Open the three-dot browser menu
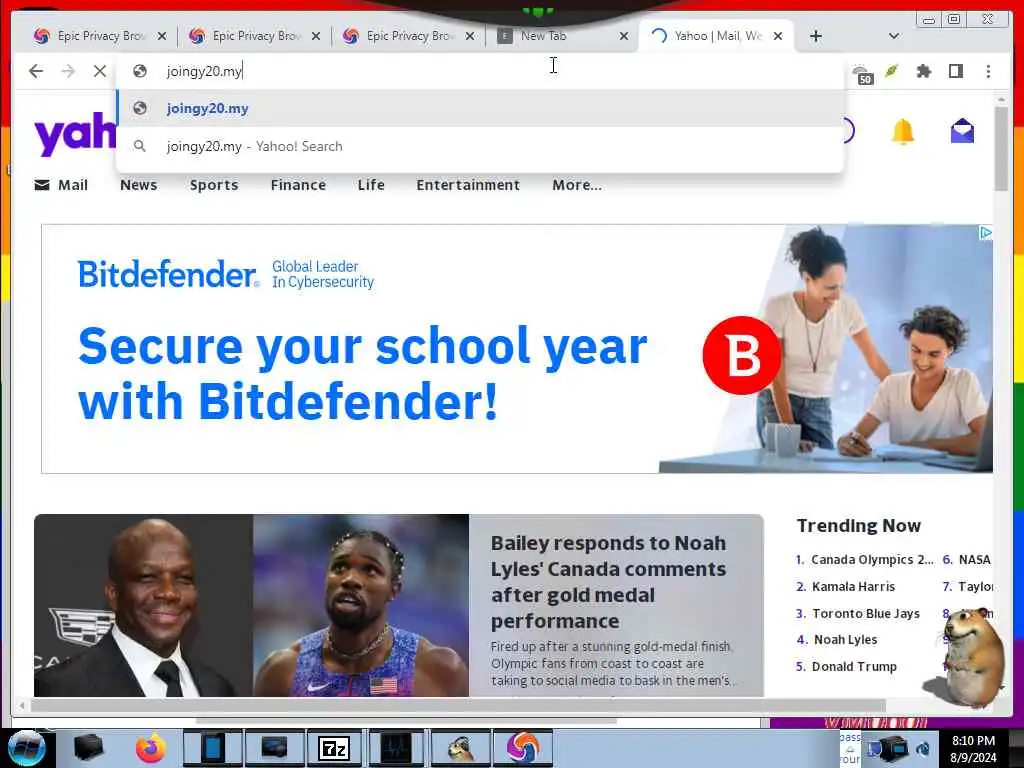This screenshot has width=1024, height=768. tap(988, 71)
